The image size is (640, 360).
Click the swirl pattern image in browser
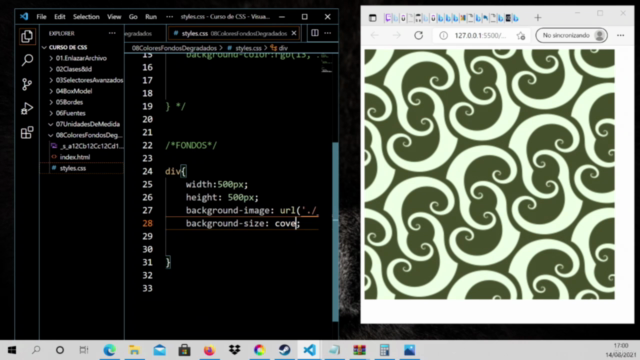click(489, 174)
